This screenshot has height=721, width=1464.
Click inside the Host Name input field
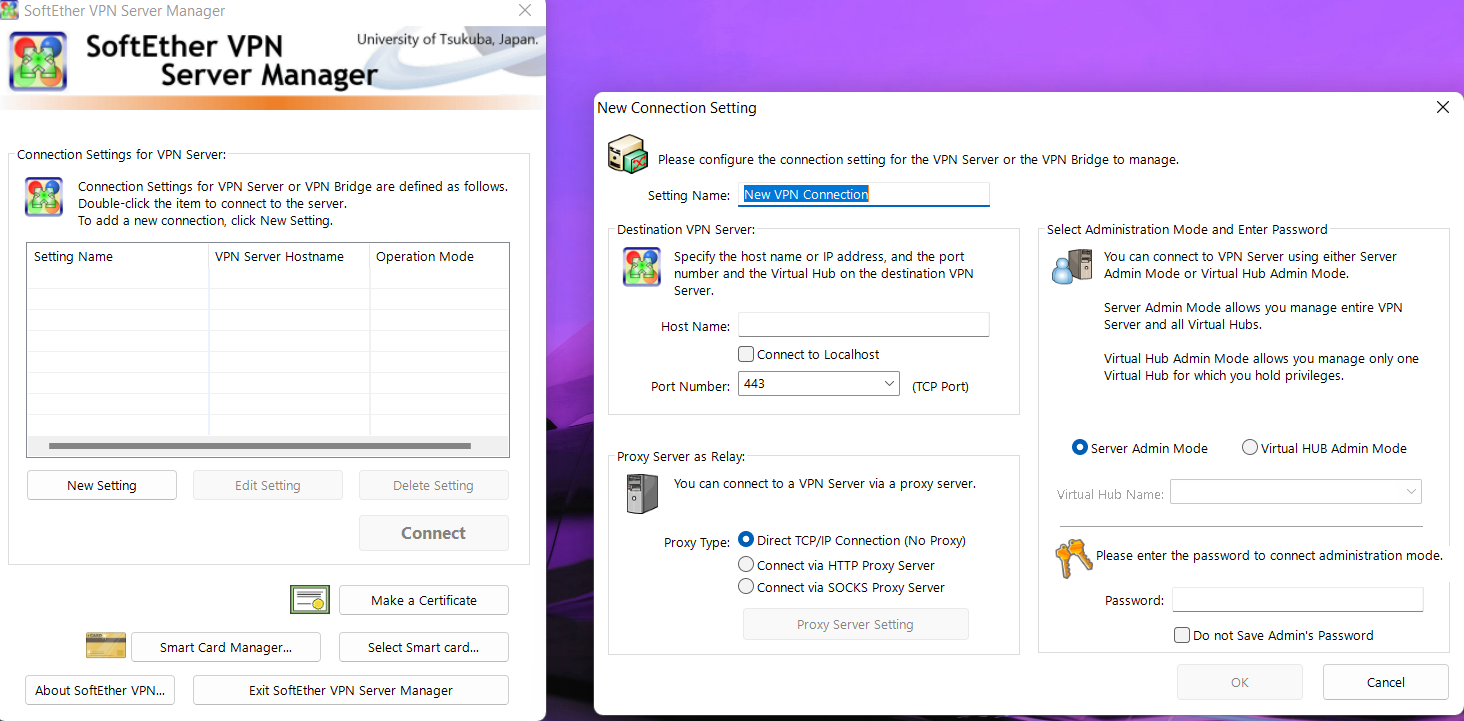(862, 324)
